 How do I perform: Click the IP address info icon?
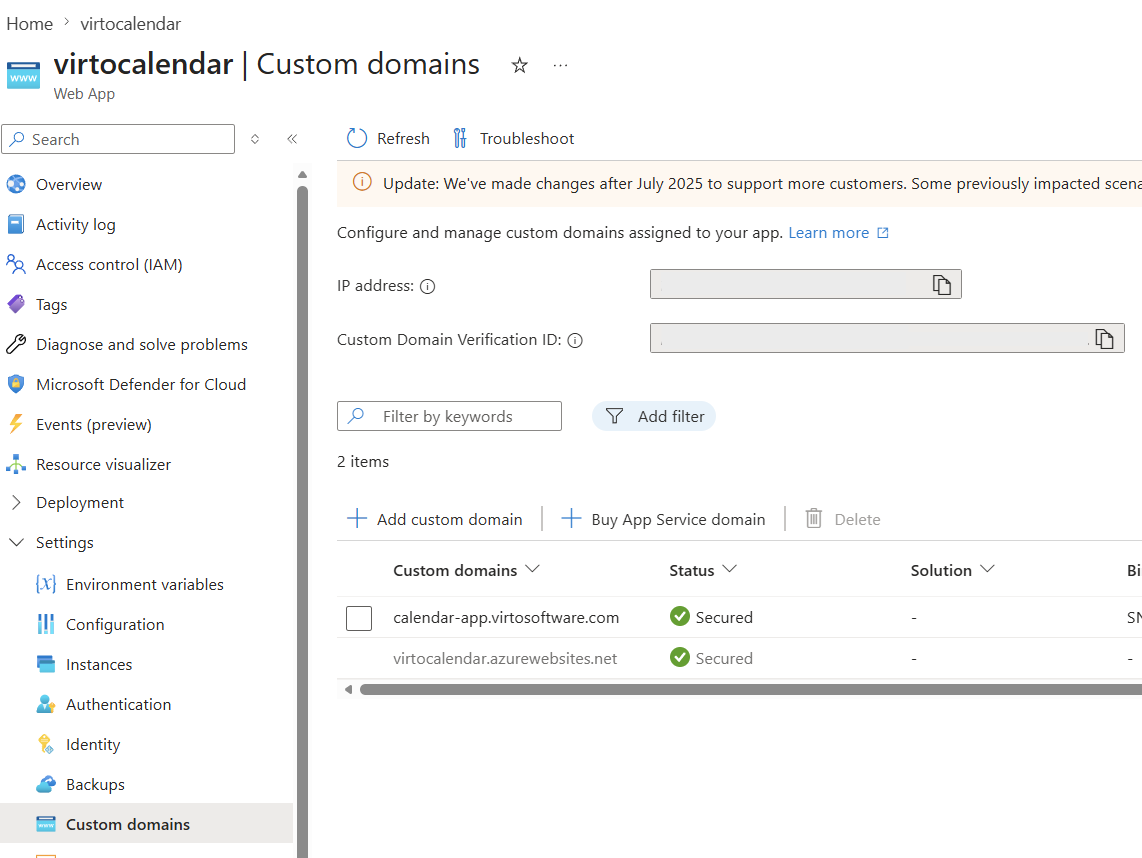[x=428, y=286]
